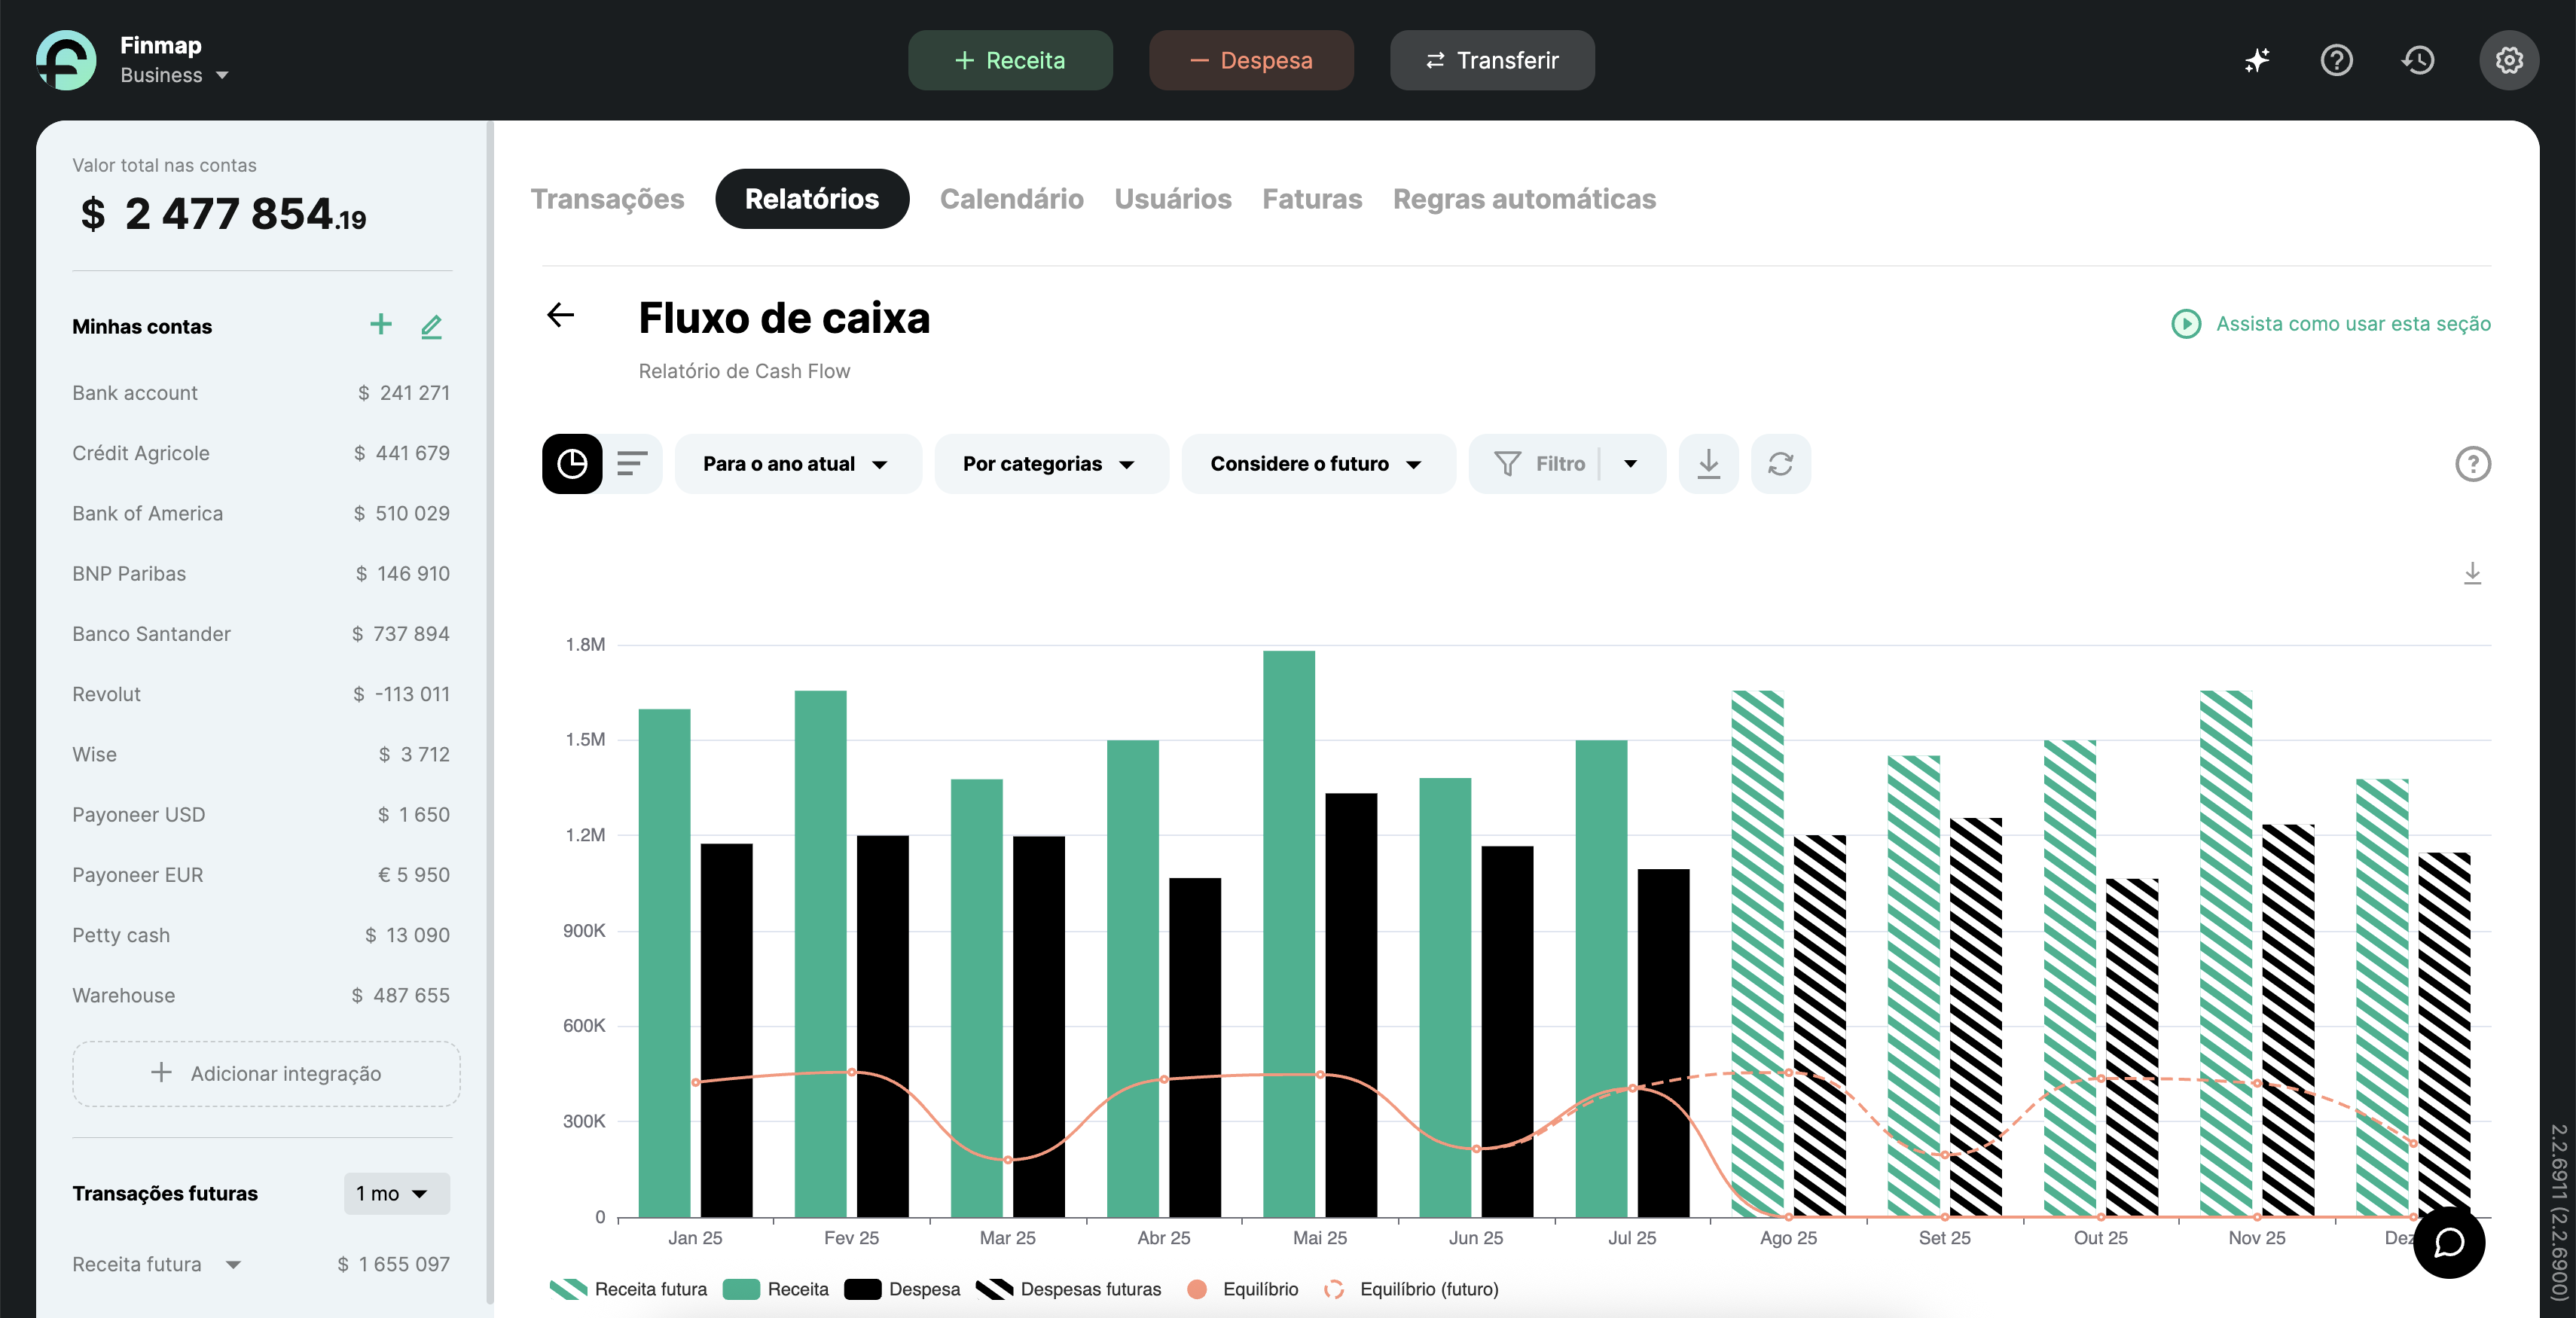Open the 1 mo period dropdown
This screenshot has width=2576, height=1318.
coord(396,1193)
